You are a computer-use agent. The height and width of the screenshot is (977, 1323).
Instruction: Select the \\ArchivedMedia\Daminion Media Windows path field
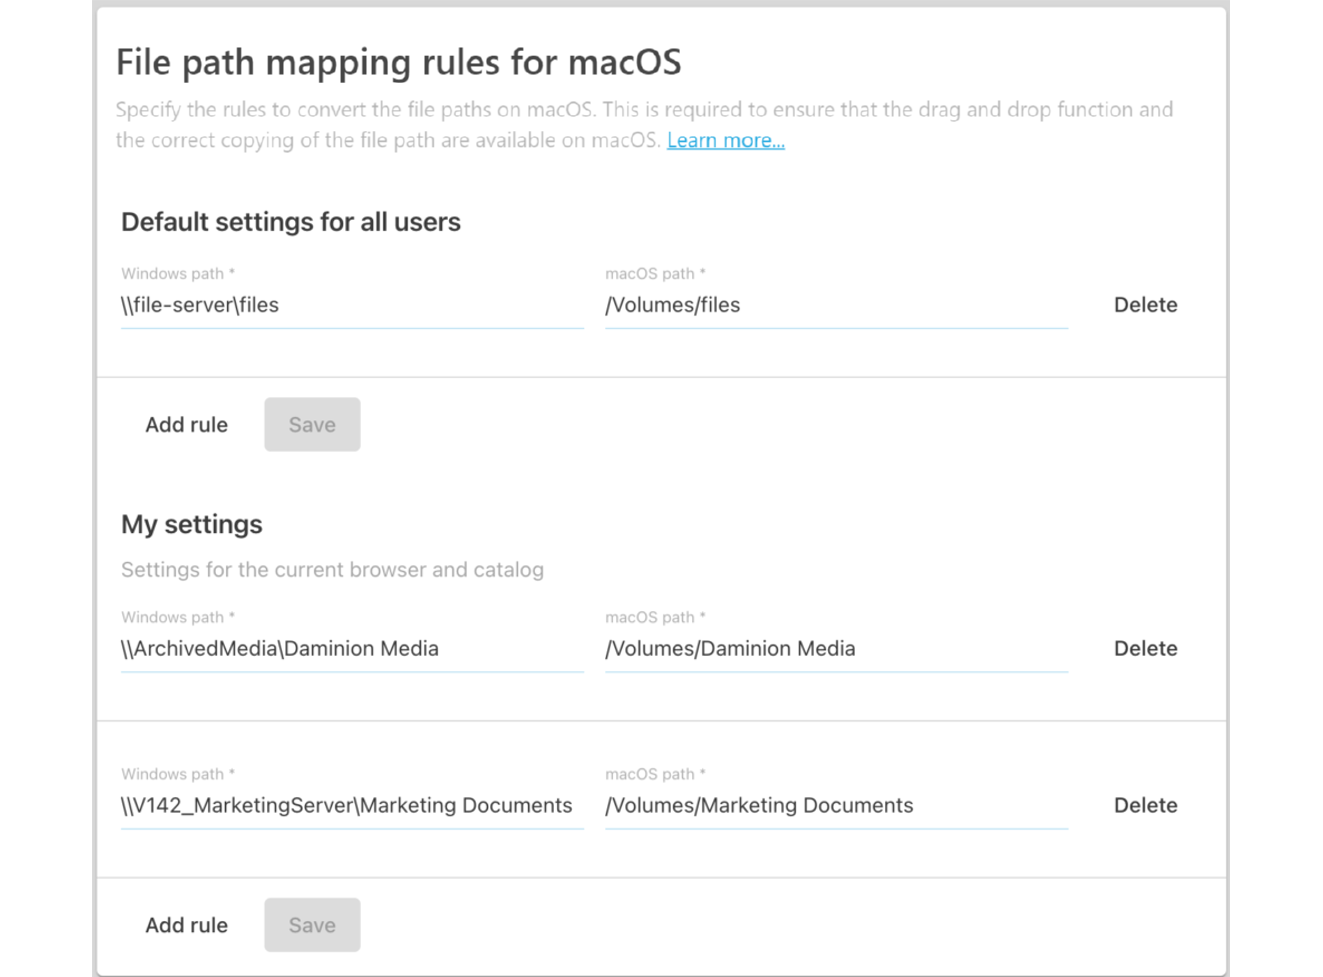point(350,649)
